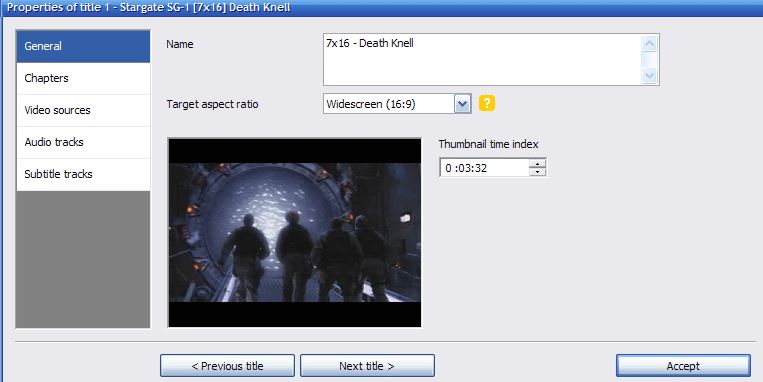Go to the Next title
Image resolution: width=763 pixels, height=382 pixels.
tap(367, 366)
